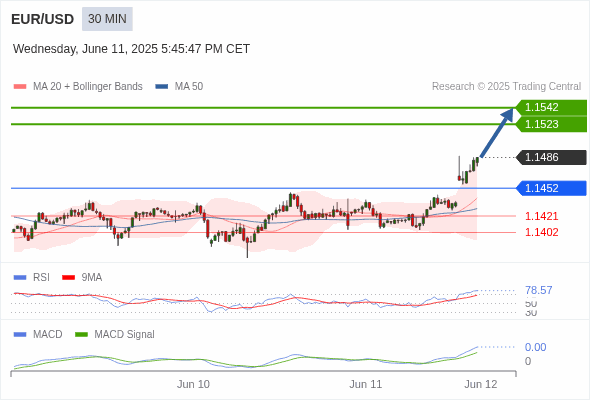Select the 1.1523 green resistance label

coord(551,124)
